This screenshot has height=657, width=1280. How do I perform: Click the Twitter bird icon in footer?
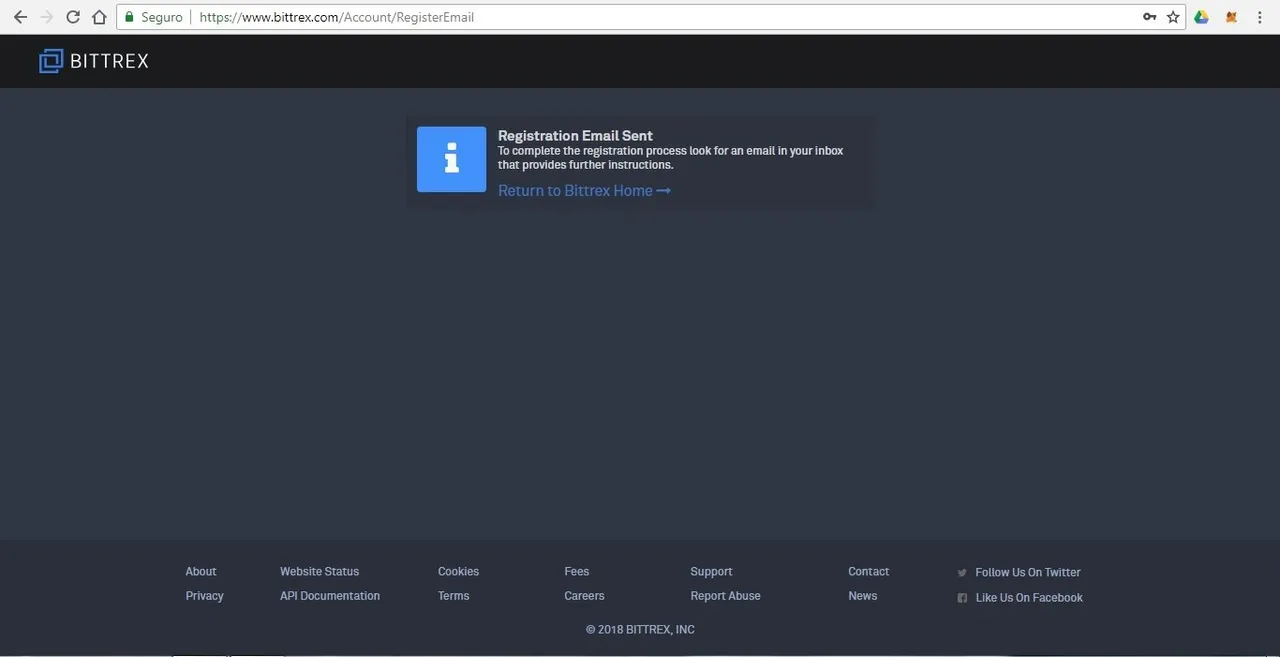point(962,573)
